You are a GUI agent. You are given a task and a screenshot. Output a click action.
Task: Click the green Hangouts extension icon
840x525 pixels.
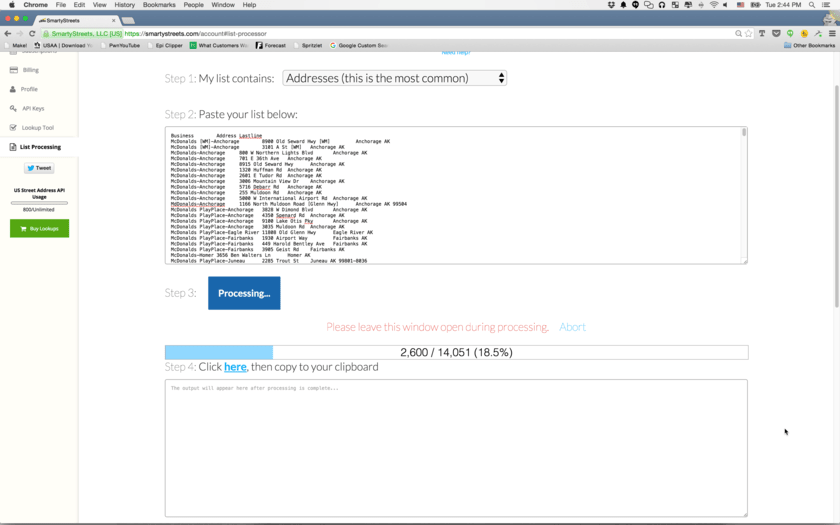(x=790, y=33)
